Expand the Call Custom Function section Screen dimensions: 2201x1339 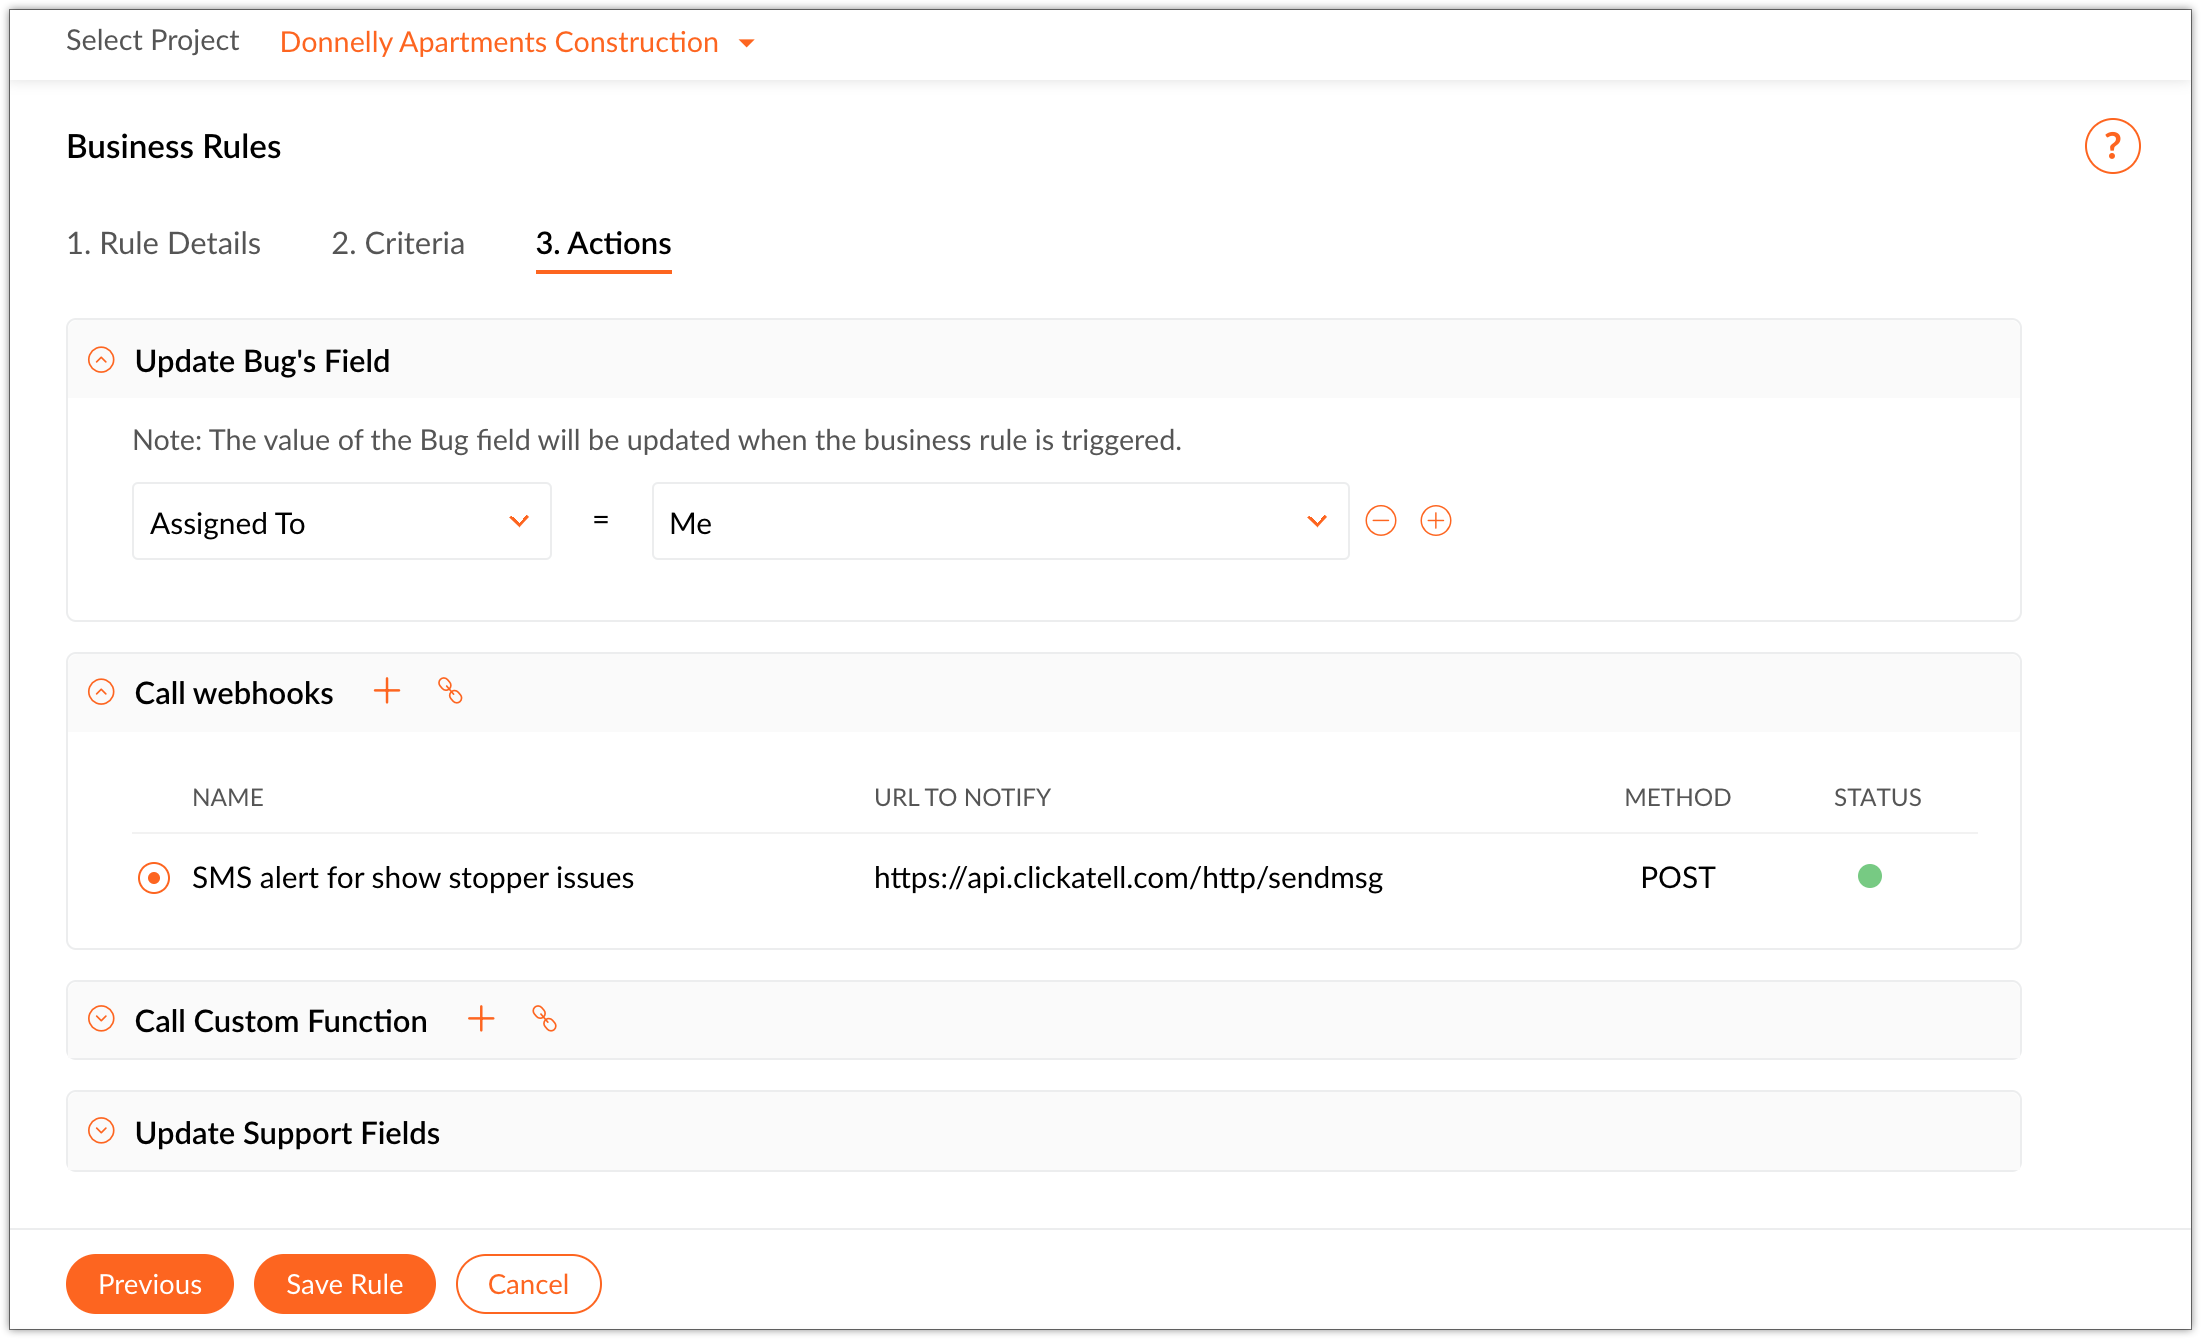point(102,1019)
